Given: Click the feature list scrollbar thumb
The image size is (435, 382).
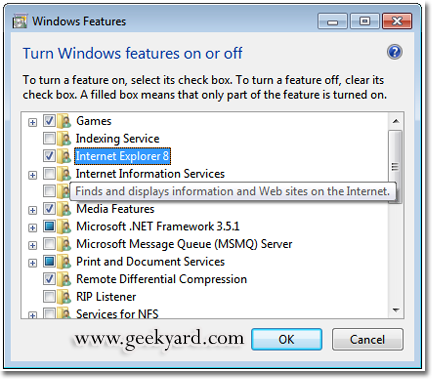Looking at the screenshot, I should pyautogui.click(x=395, y=167).
